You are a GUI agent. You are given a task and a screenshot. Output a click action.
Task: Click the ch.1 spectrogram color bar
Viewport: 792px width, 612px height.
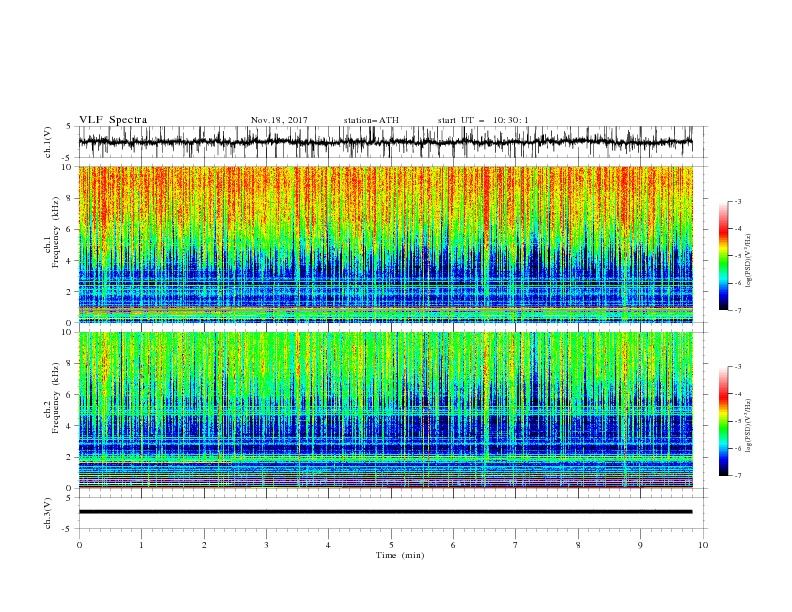(x=724, y=256)
